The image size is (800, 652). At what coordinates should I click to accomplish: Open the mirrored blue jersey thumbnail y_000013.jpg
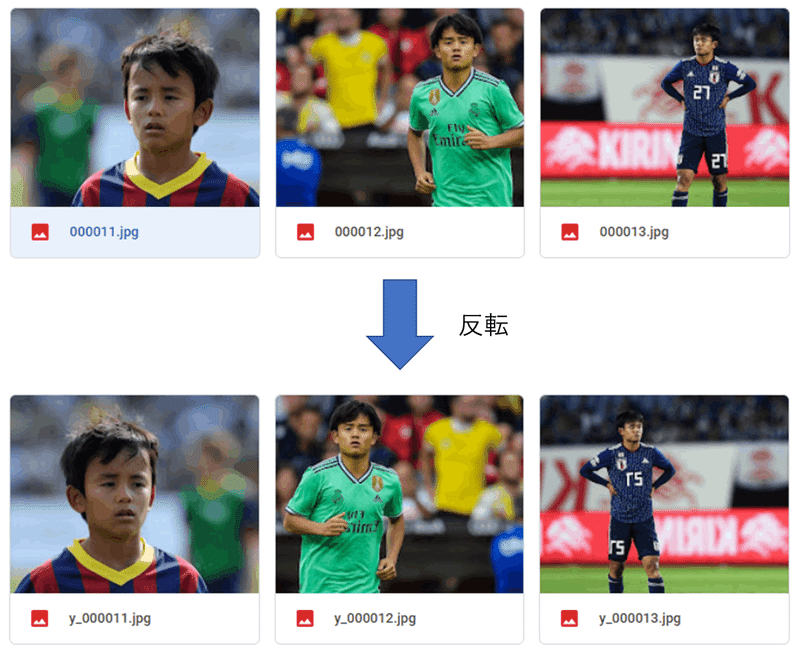664,494
